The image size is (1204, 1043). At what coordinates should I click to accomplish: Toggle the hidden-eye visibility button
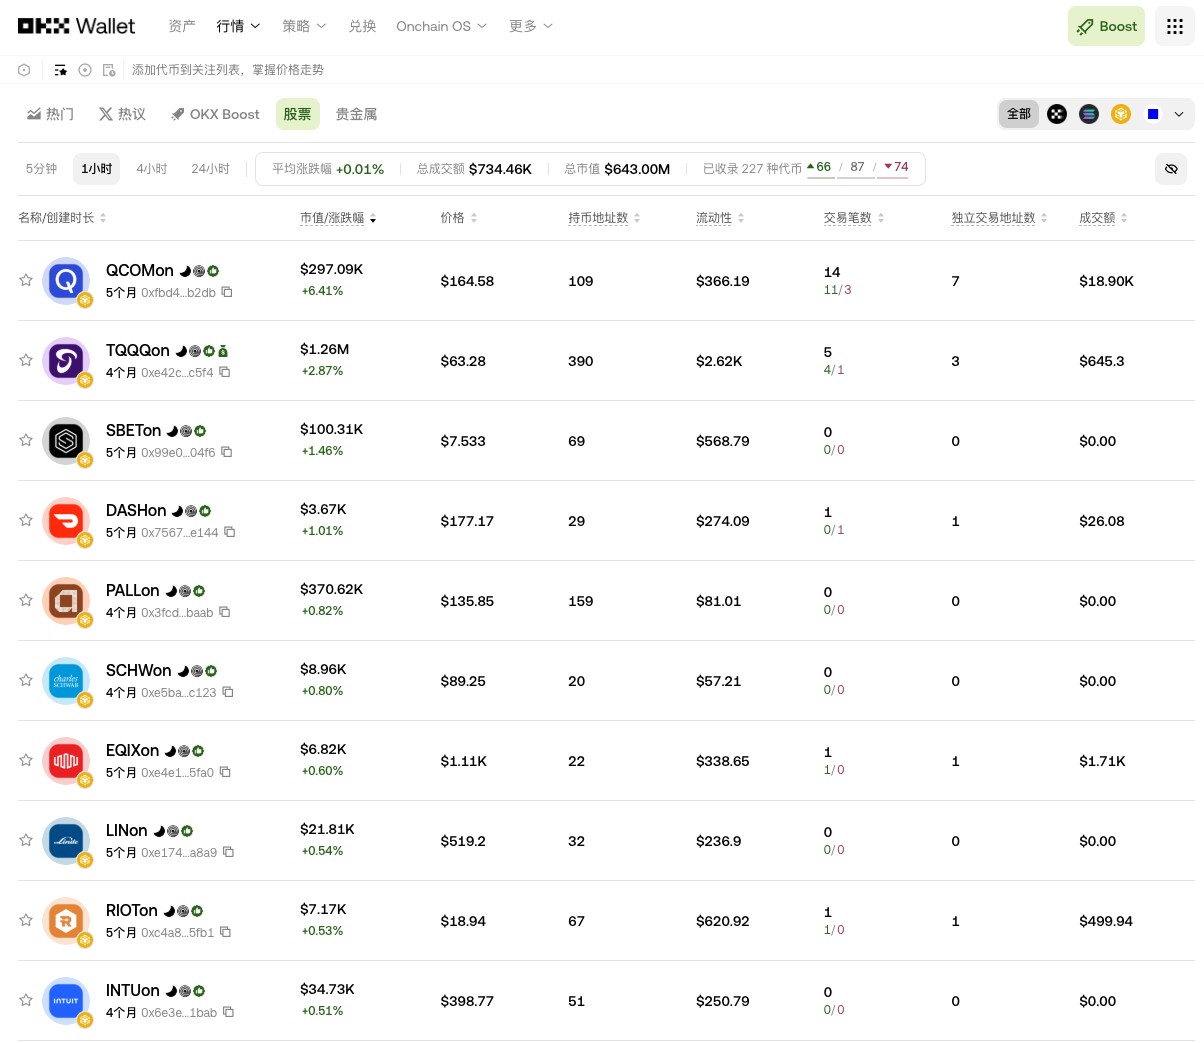point(1171,169)
